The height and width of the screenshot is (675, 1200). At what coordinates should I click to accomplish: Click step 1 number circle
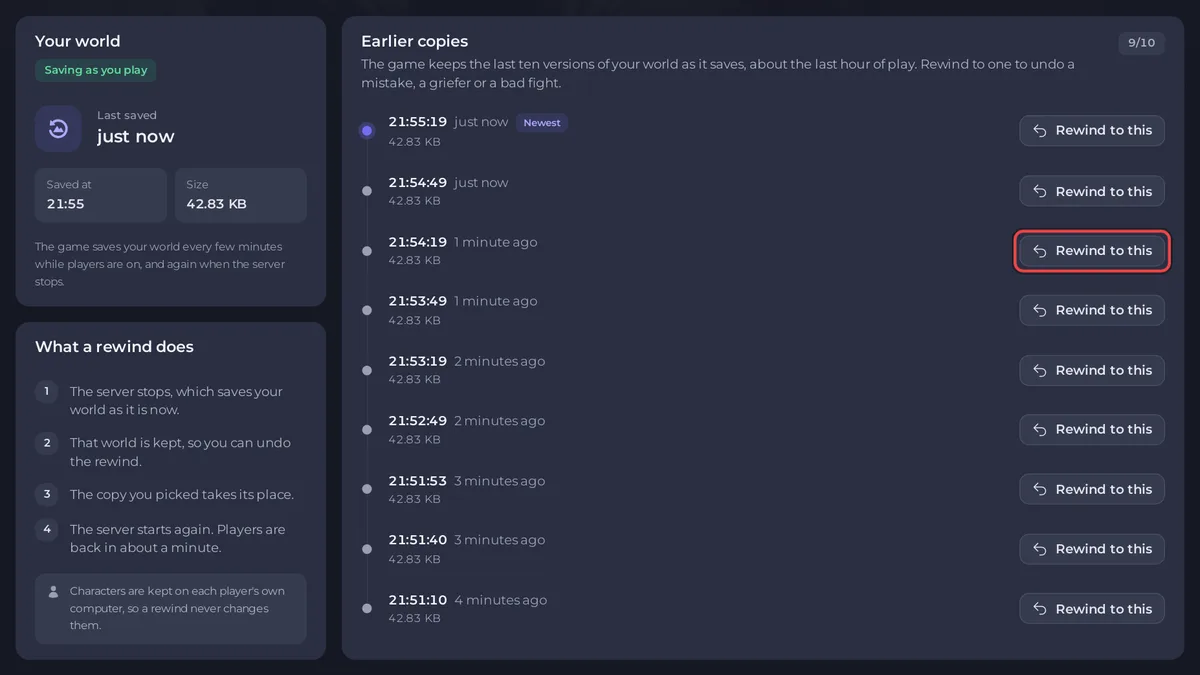[46, 391]
